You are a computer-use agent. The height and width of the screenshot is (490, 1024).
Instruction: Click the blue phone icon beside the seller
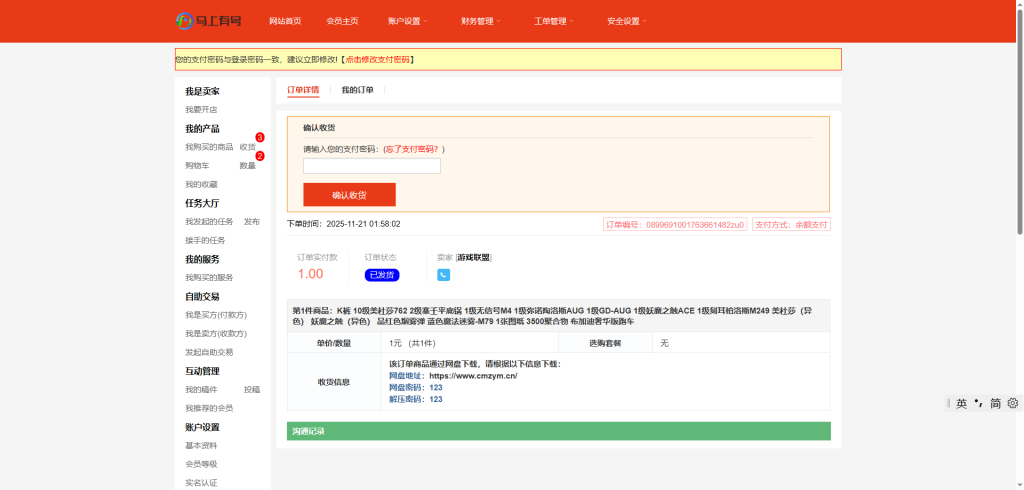click(443, 275)
